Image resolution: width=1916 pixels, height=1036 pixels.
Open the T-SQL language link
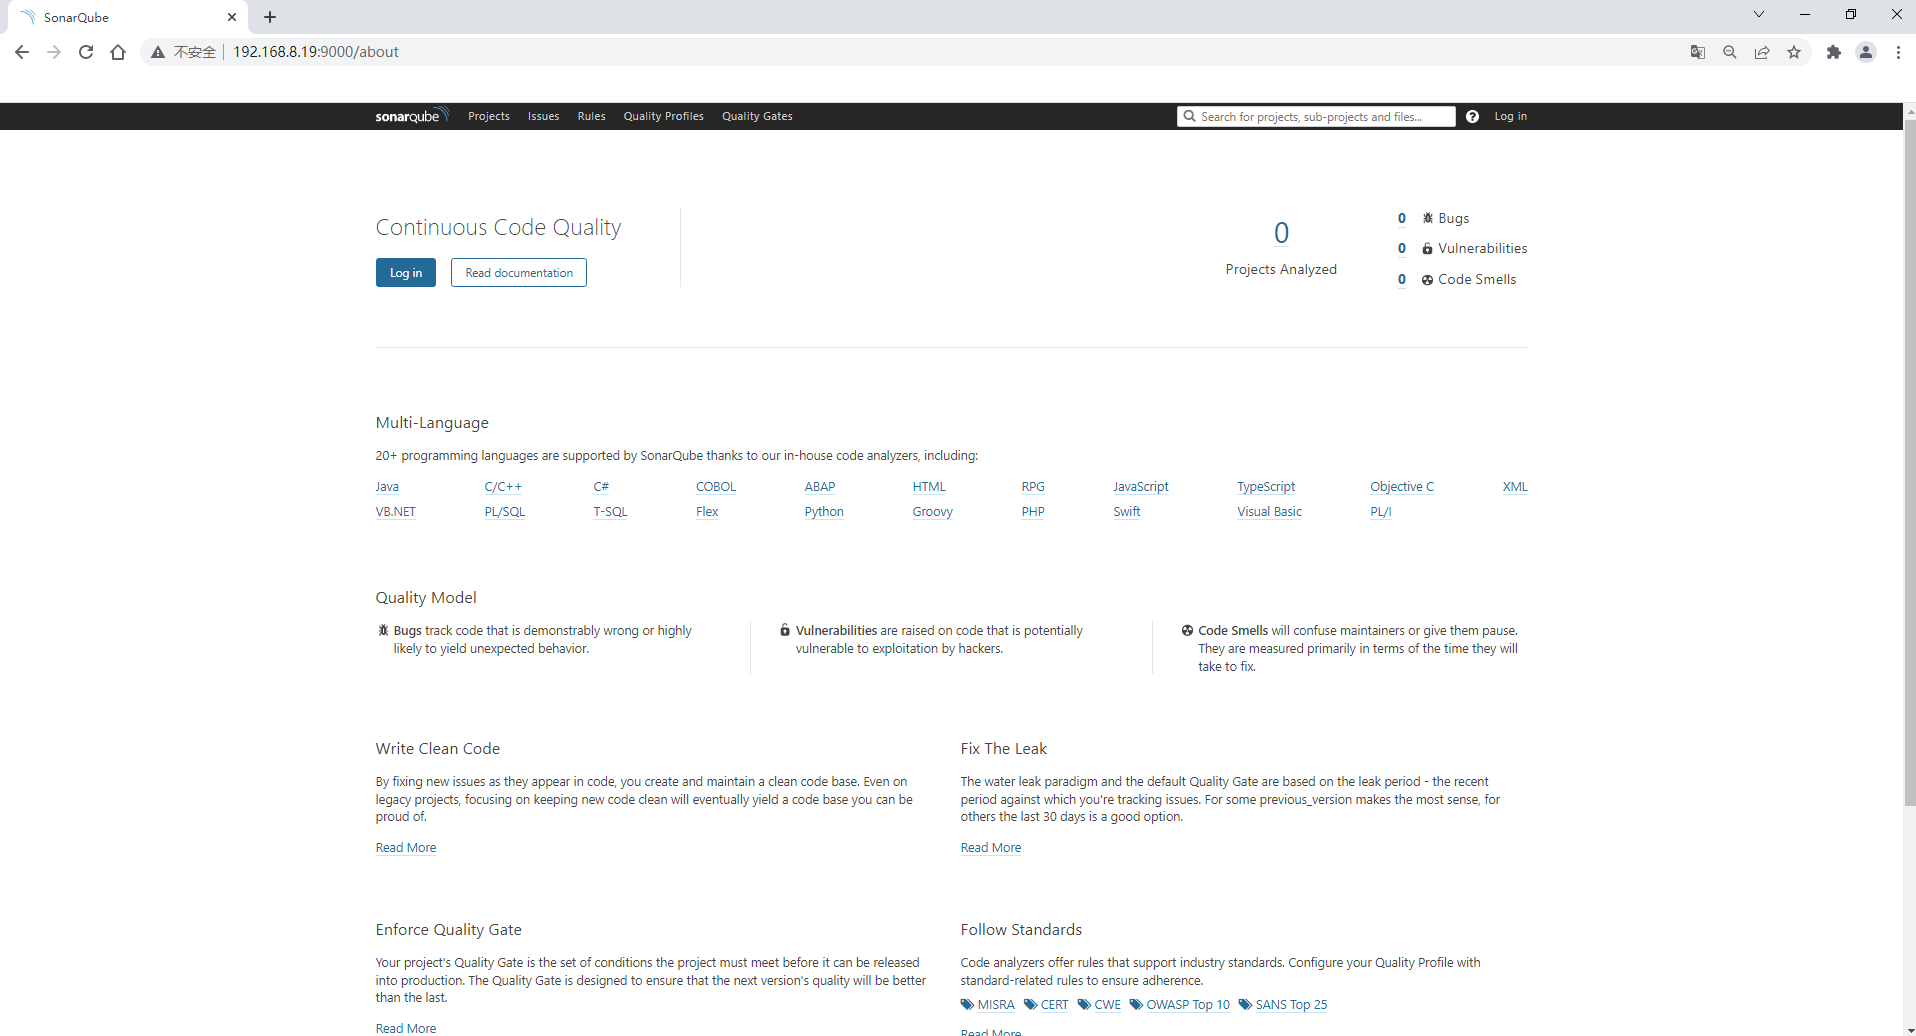(610, 512)
